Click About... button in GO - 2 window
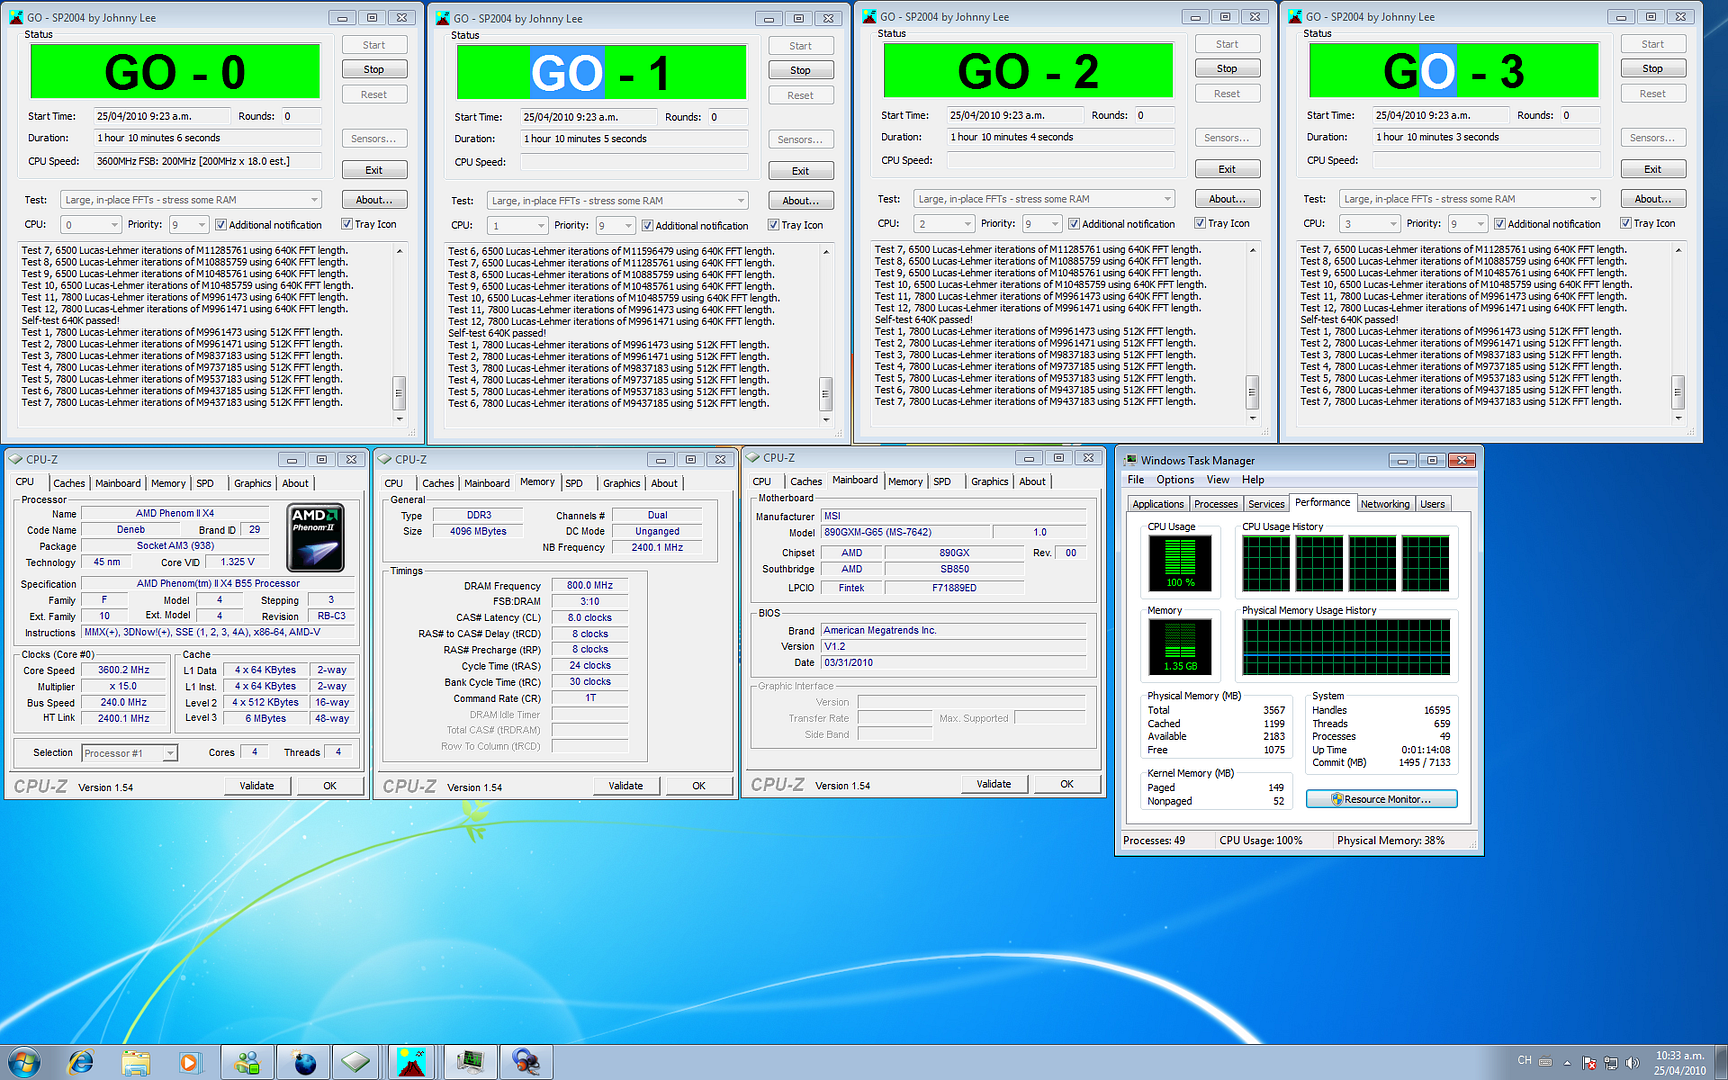This screenshot has width=1728, height=1080. (1227, 199)
